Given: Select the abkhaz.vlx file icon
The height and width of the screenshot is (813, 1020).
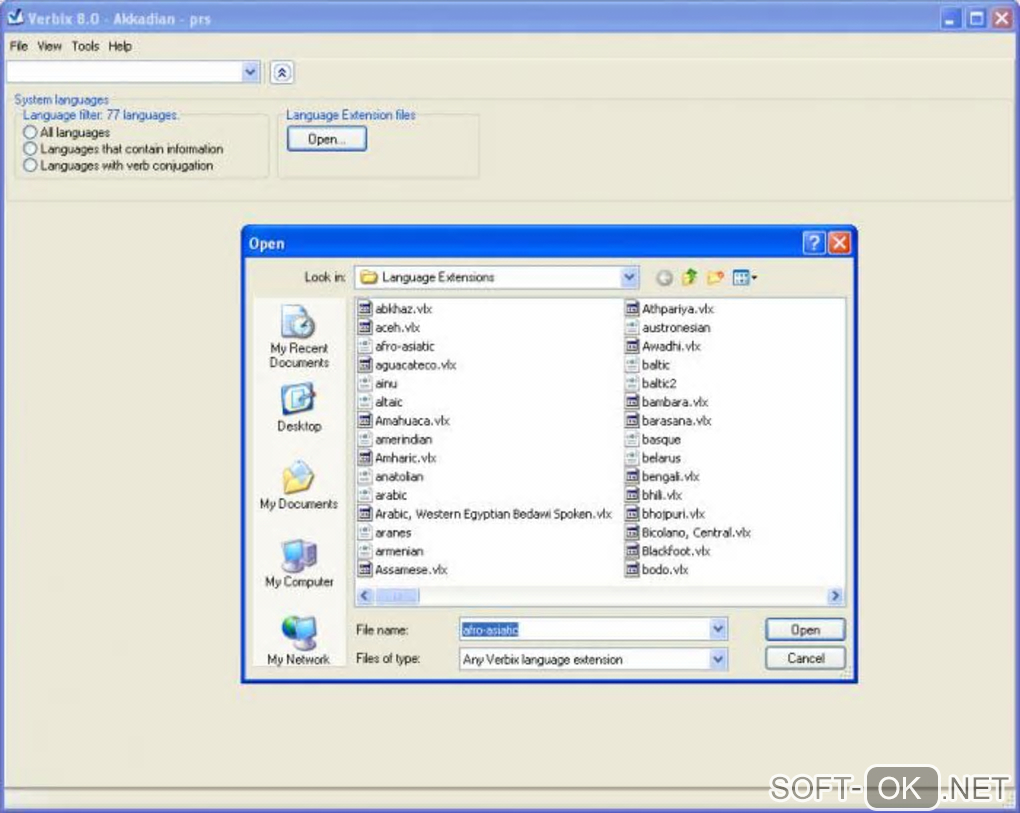Looking at the screenshot, I should click(365, 309).
